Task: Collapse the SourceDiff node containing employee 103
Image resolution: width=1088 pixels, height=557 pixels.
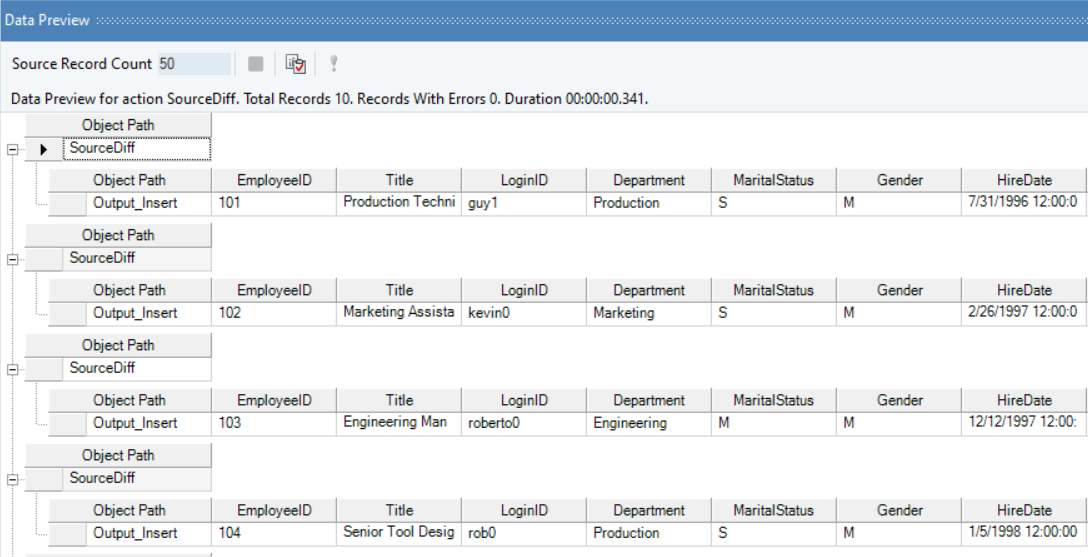Action: coord(12,369)
